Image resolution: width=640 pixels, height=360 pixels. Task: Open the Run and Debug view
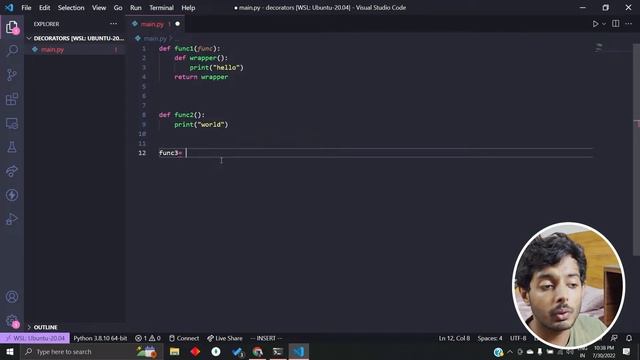tap(12, 219)
